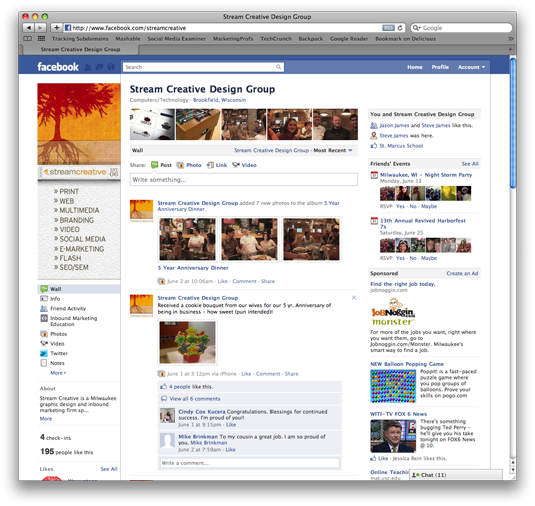
Task: Open the Account dropdown menu
Action: click(471, 67)
